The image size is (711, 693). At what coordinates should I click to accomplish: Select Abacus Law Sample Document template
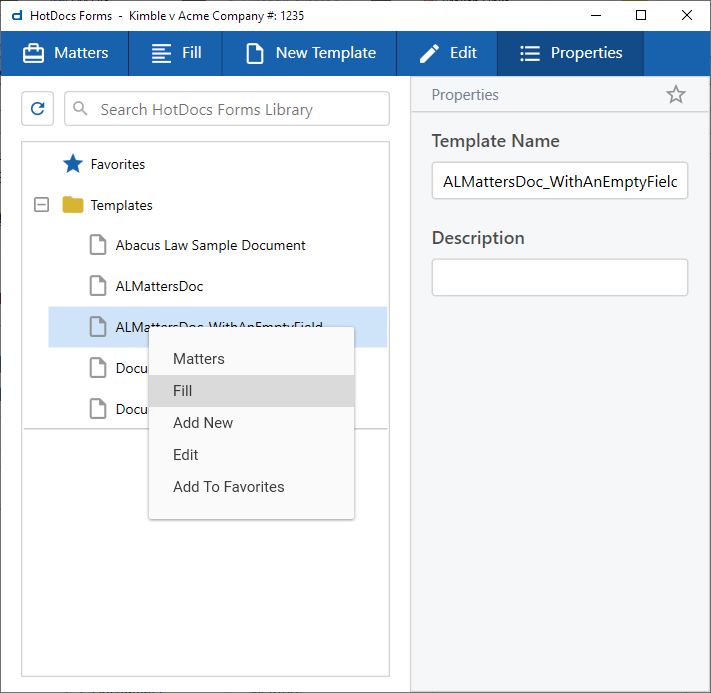point(210,245)
